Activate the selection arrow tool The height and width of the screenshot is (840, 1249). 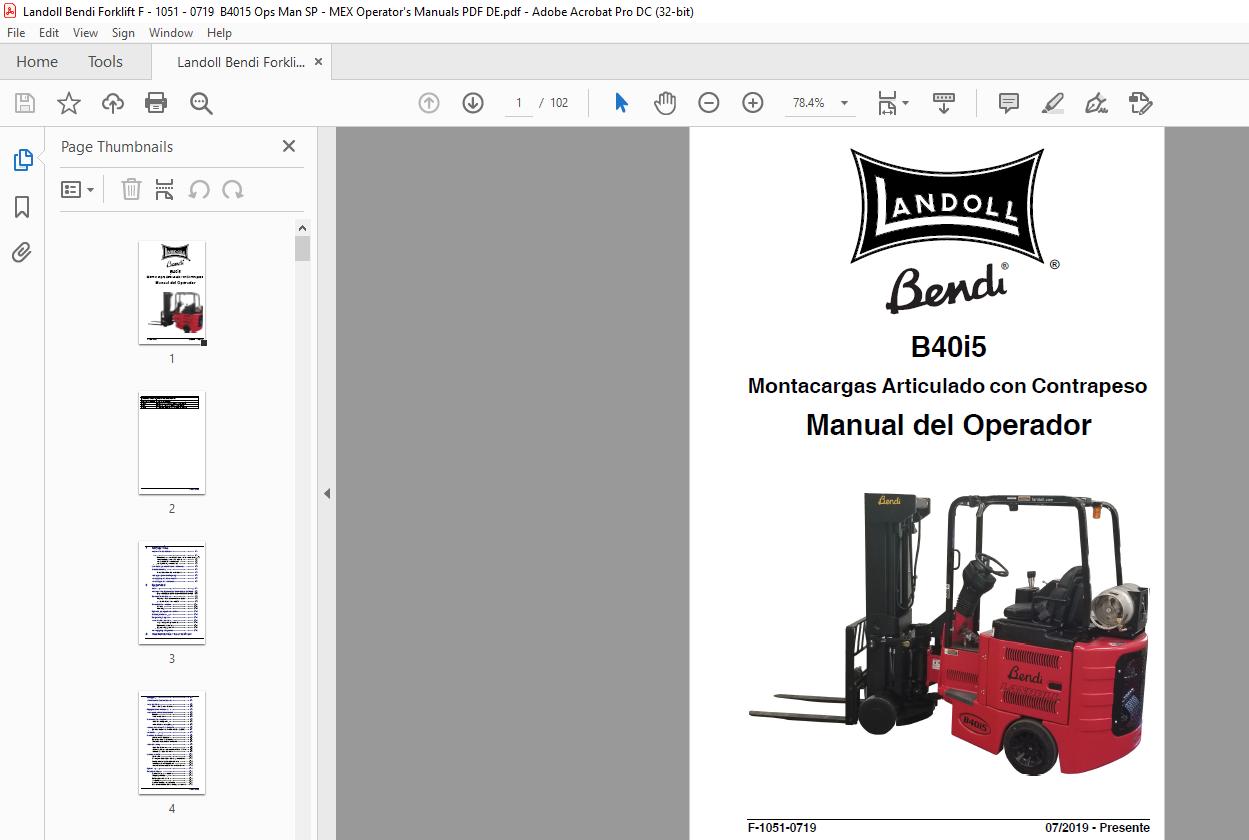pyautogui.click(x=621, y=103)
